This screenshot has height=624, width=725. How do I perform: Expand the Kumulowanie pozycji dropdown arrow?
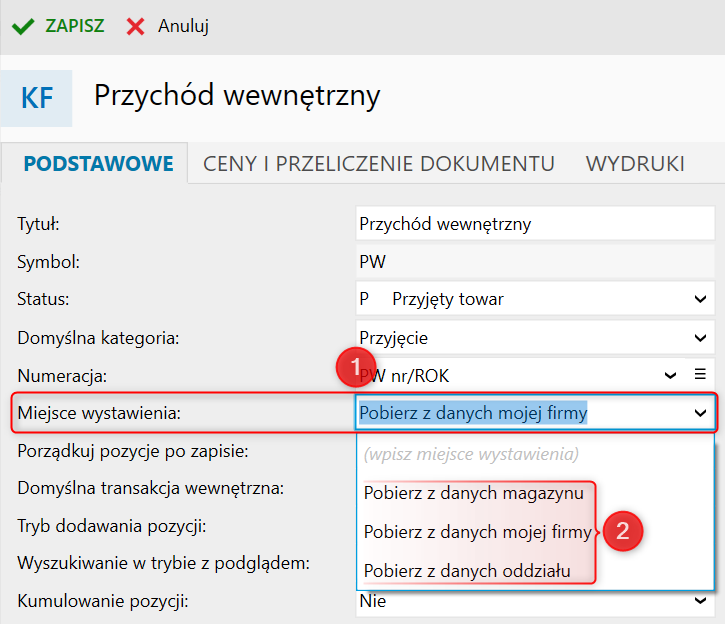(x=700, y=601)
